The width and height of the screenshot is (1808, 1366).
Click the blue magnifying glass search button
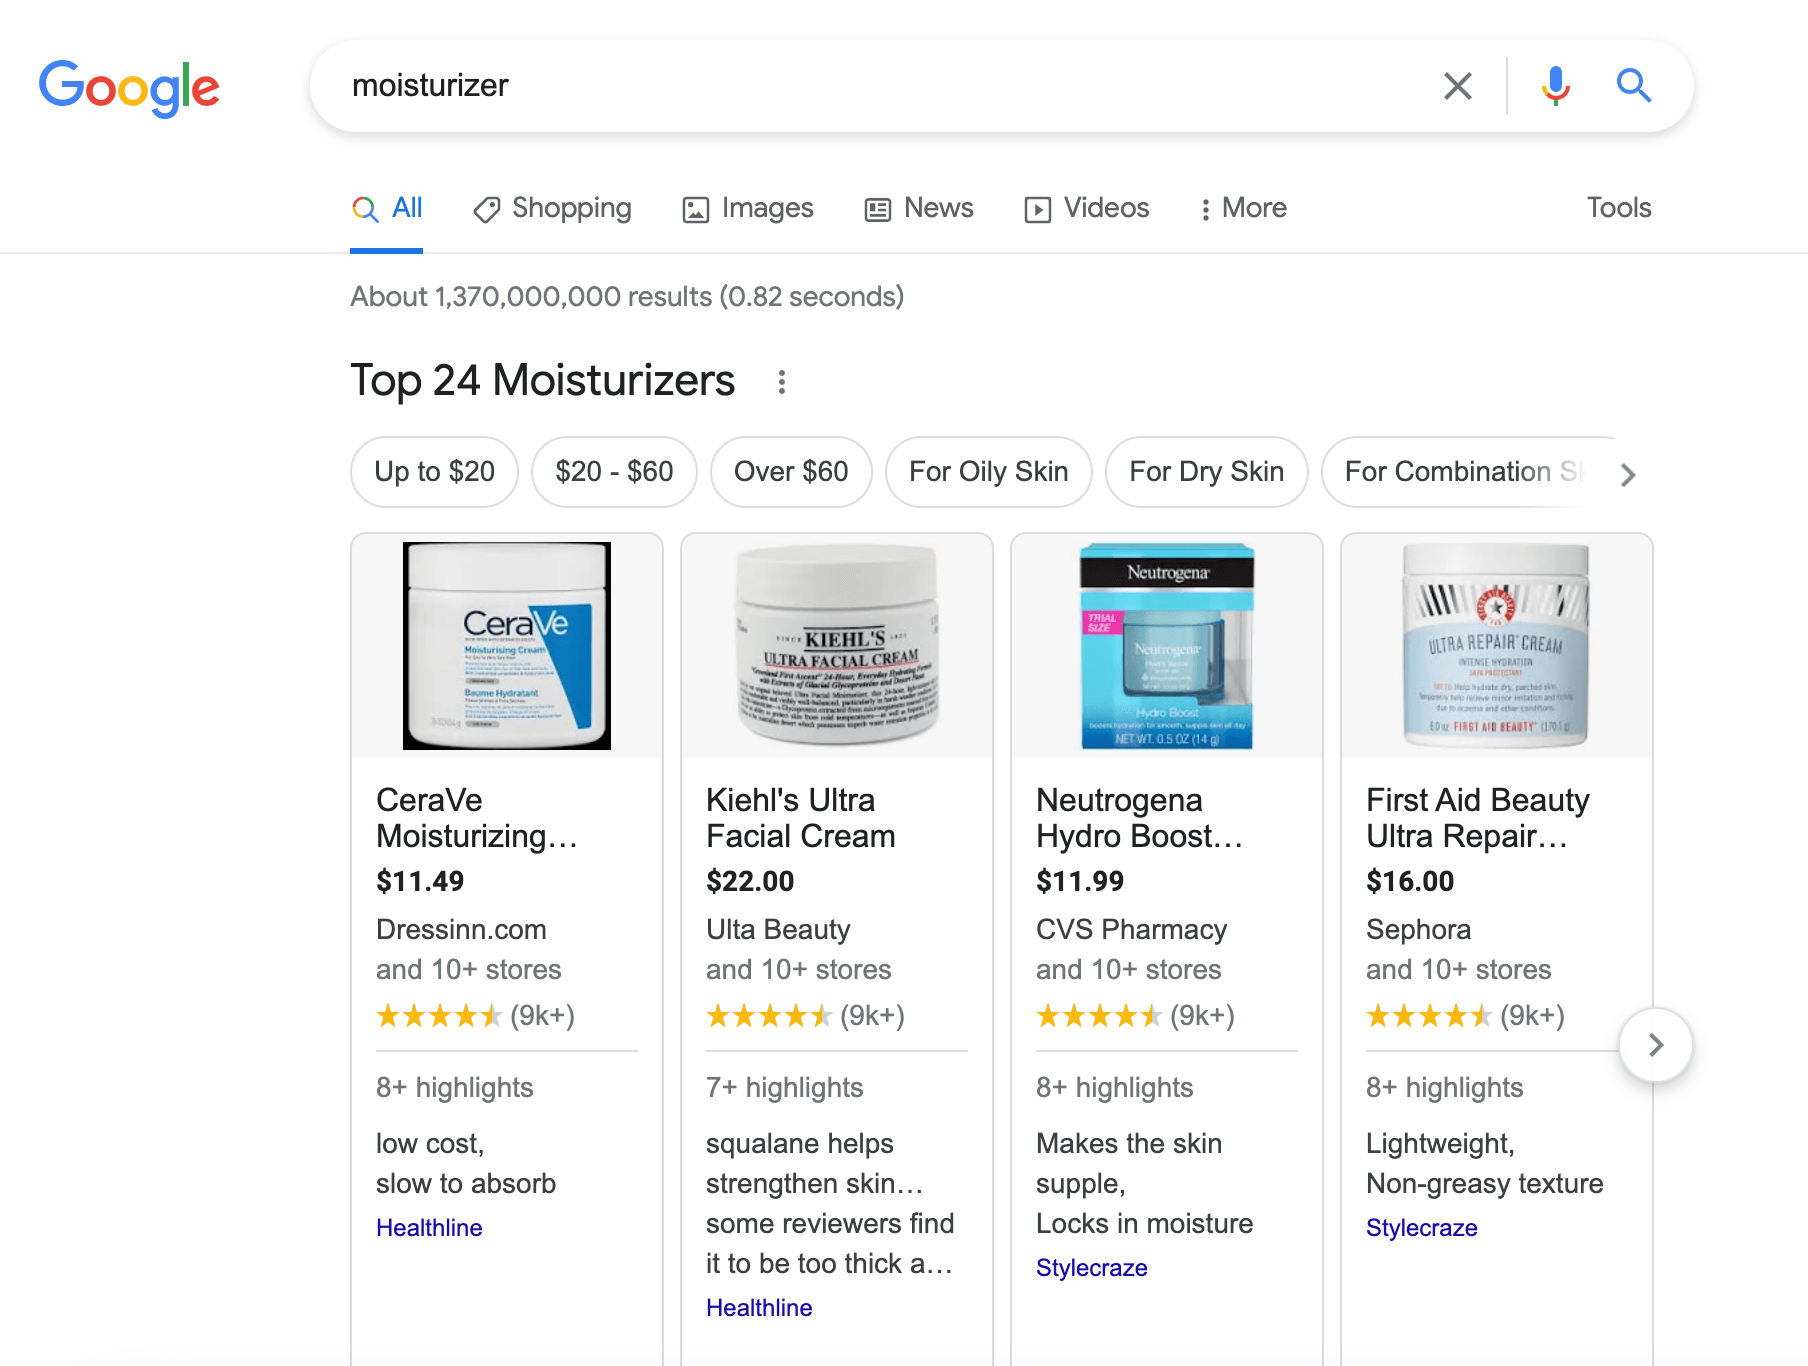click(x=1633, y=86)
